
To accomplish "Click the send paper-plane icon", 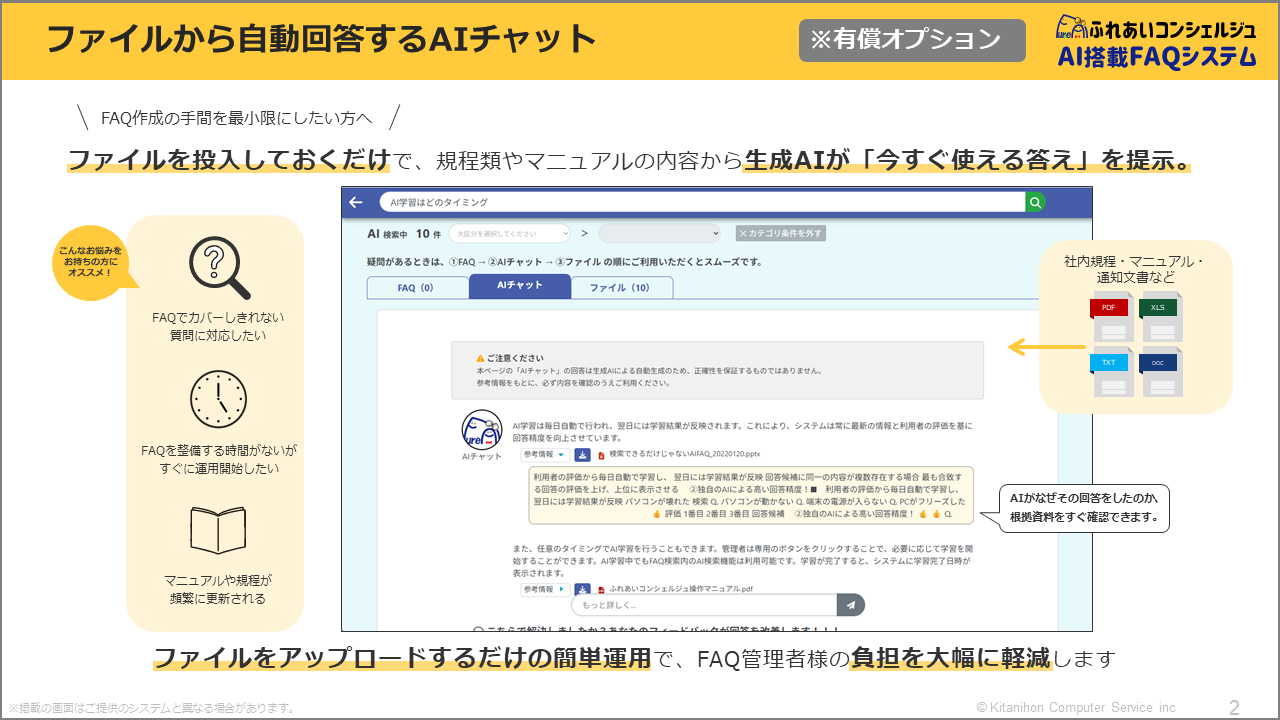I will click(x=851, y=605).
